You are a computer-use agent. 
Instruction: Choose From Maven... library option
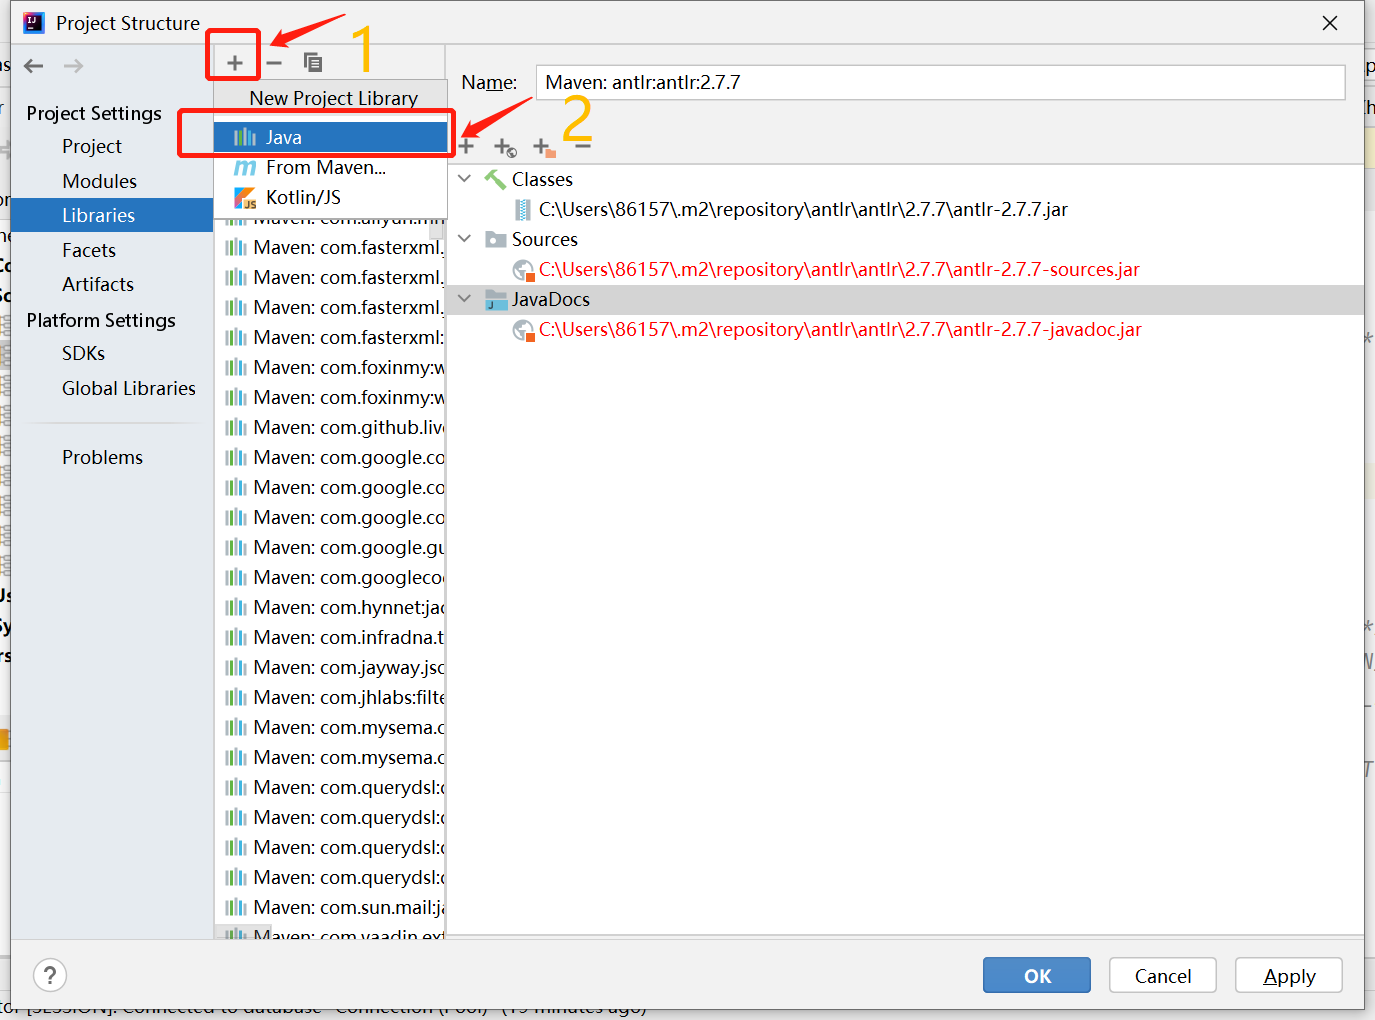[x=331, y=167]
